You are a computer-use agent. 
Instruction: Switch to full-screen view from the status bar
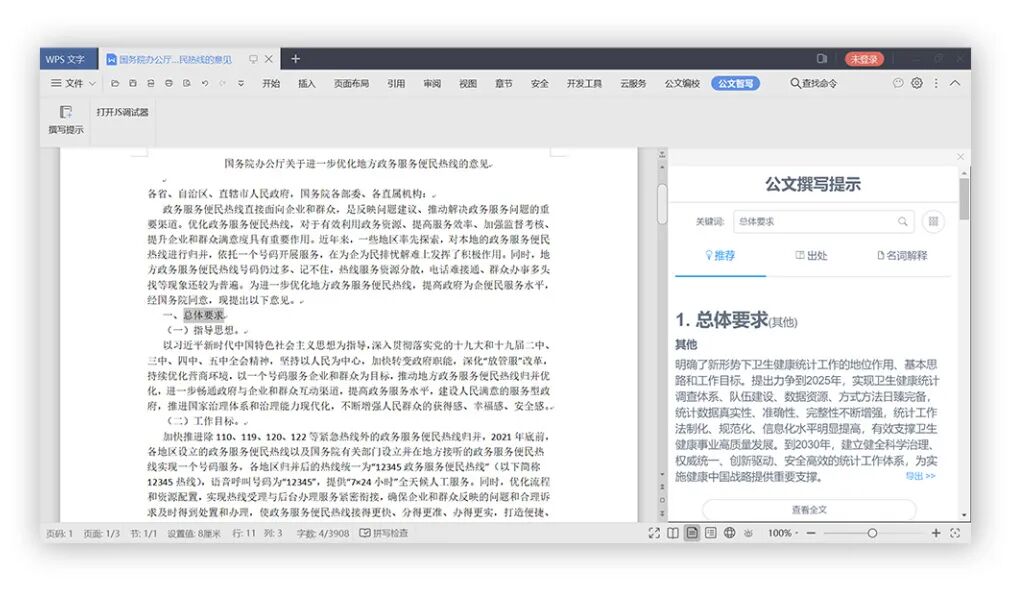point(654,534)
